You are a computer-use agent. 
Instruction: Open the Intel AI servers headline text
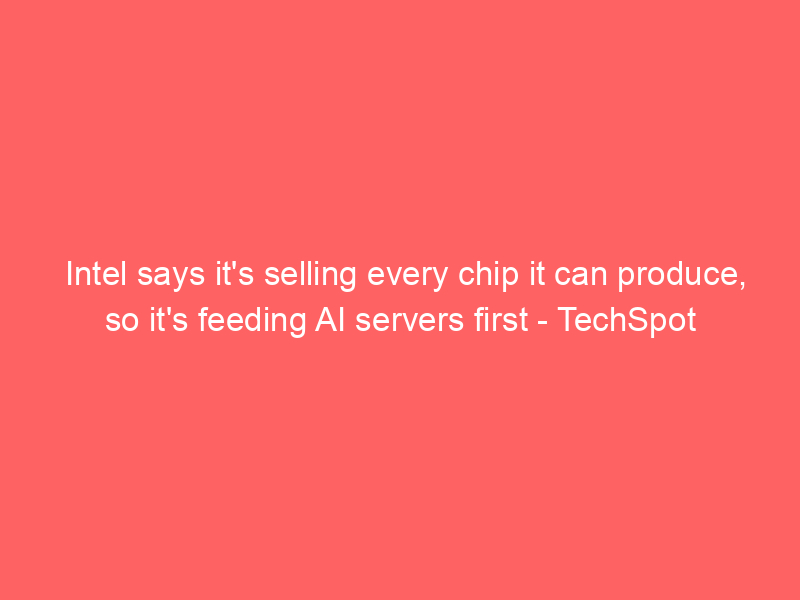point(406,297)
